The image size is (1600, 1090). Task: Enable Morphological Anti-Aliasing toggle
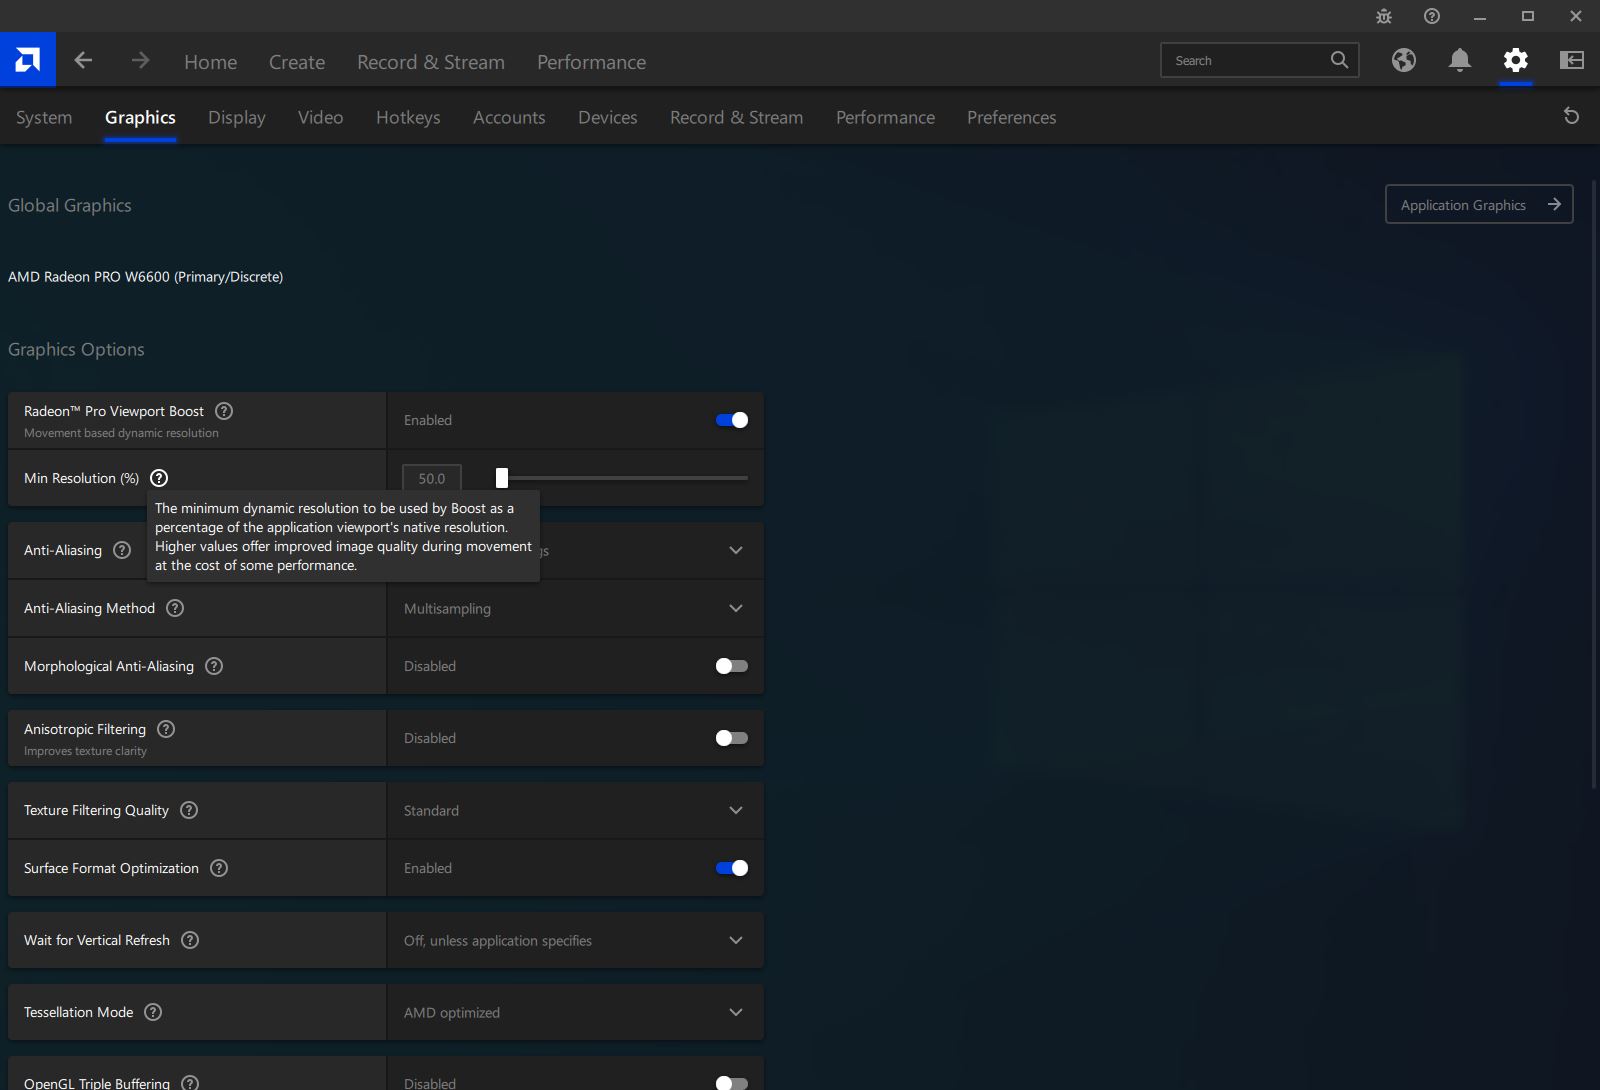tap(732, 666)
